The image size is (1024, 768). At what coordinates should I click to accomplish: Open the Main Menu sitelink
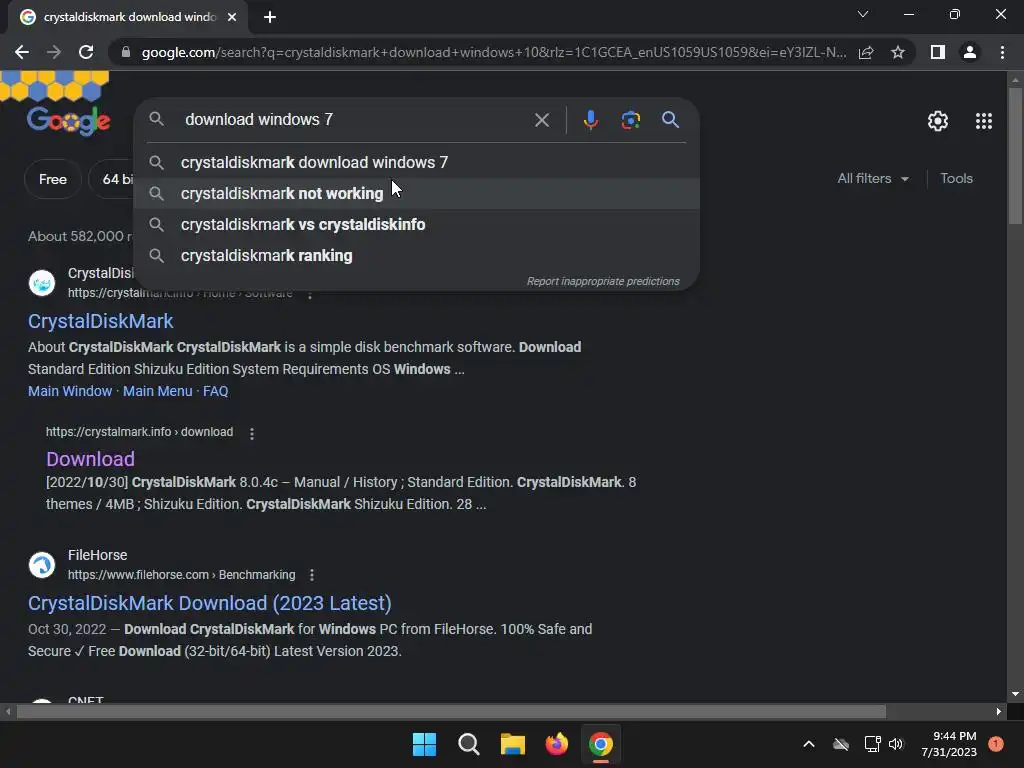[157, 391]
